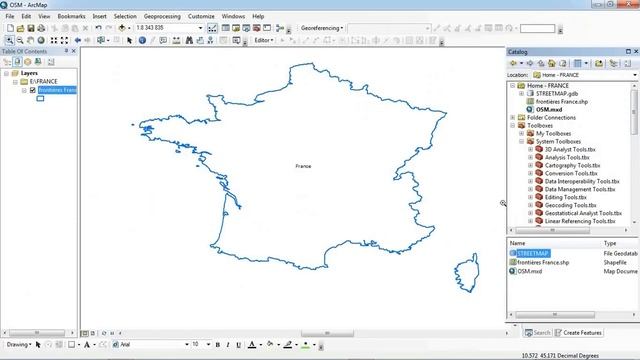Image resolution: width=640 pixels, height=360 pixels.
Task: Click the Add Data icon
Action: click(122, 28)
